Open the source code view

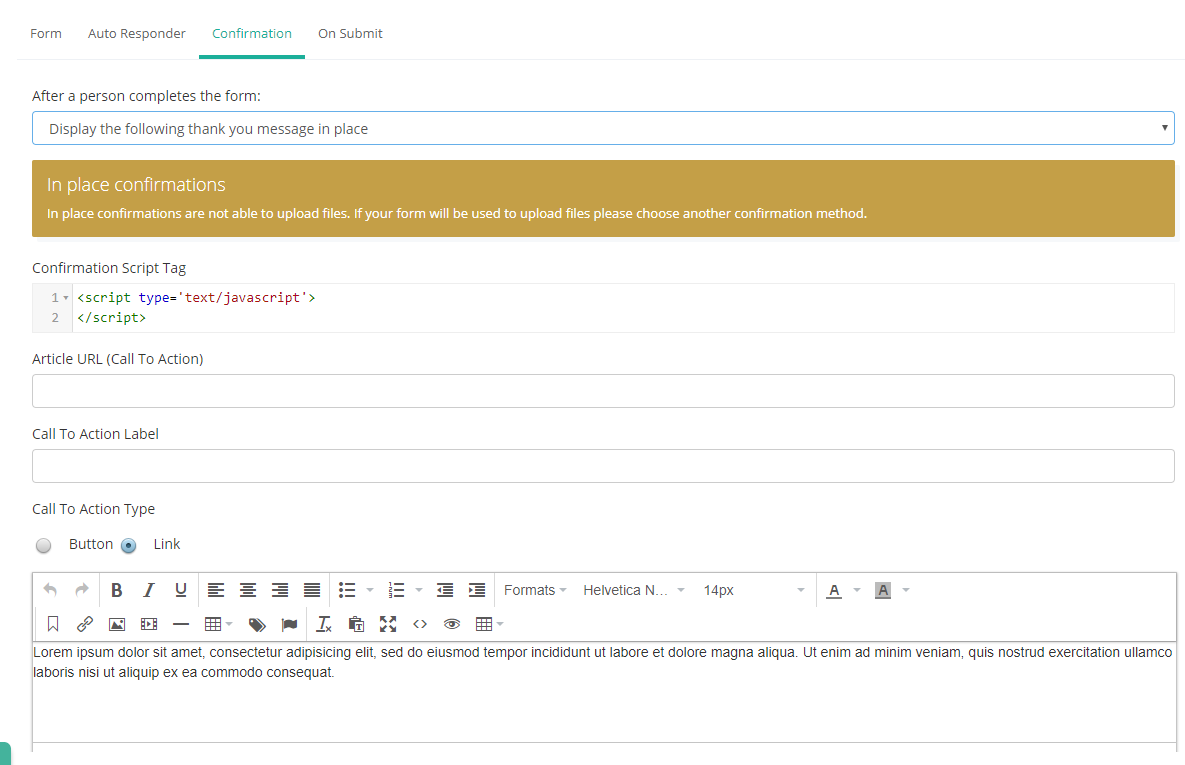420,624
